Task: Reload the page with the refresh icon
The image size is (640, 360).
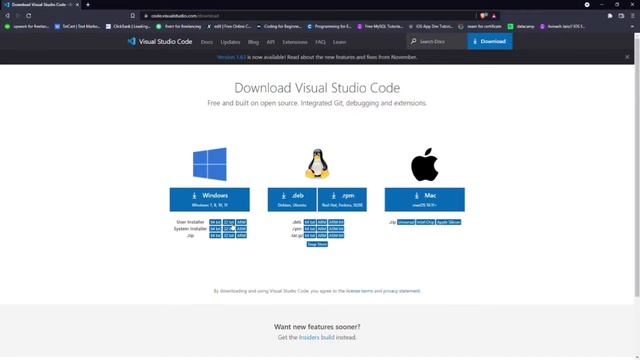Action: tap(29, 16)
